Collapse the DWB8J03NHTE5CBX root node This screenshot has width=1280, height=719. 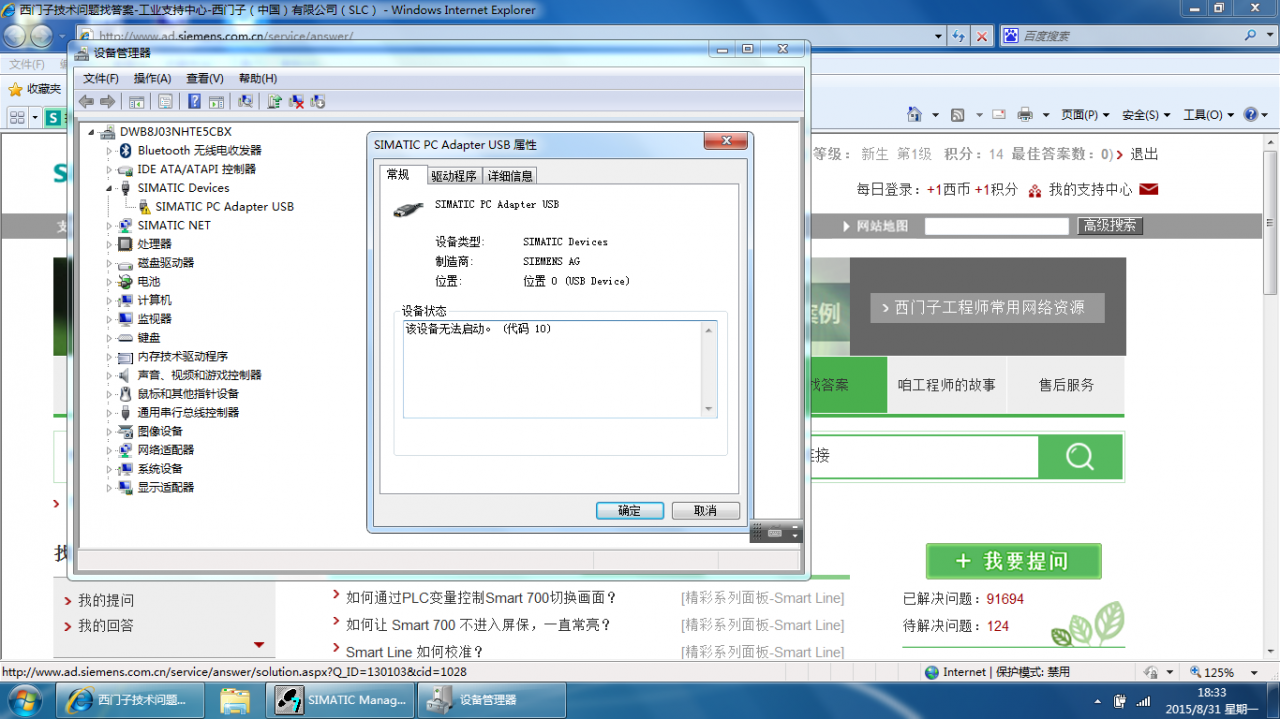click(x=92, y=132)
